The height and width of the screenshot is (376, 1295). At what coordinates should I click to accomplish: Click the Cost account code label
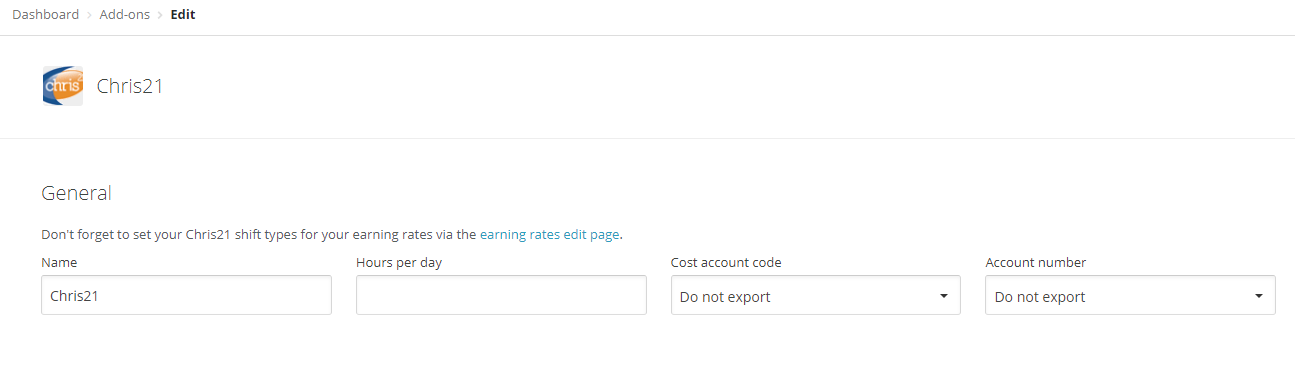tap(726, 262)
